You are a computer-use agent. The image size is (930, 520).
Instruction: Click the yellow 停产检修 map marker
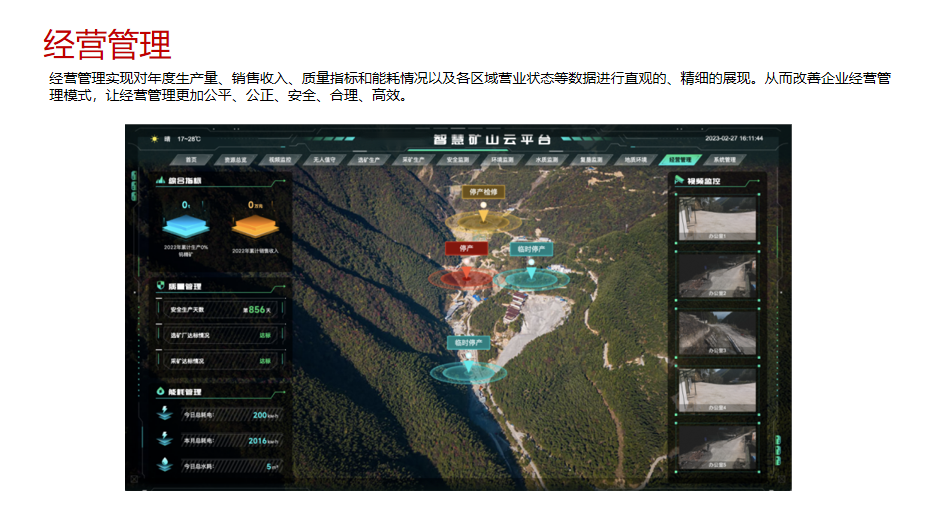click(x=483, y=191)
